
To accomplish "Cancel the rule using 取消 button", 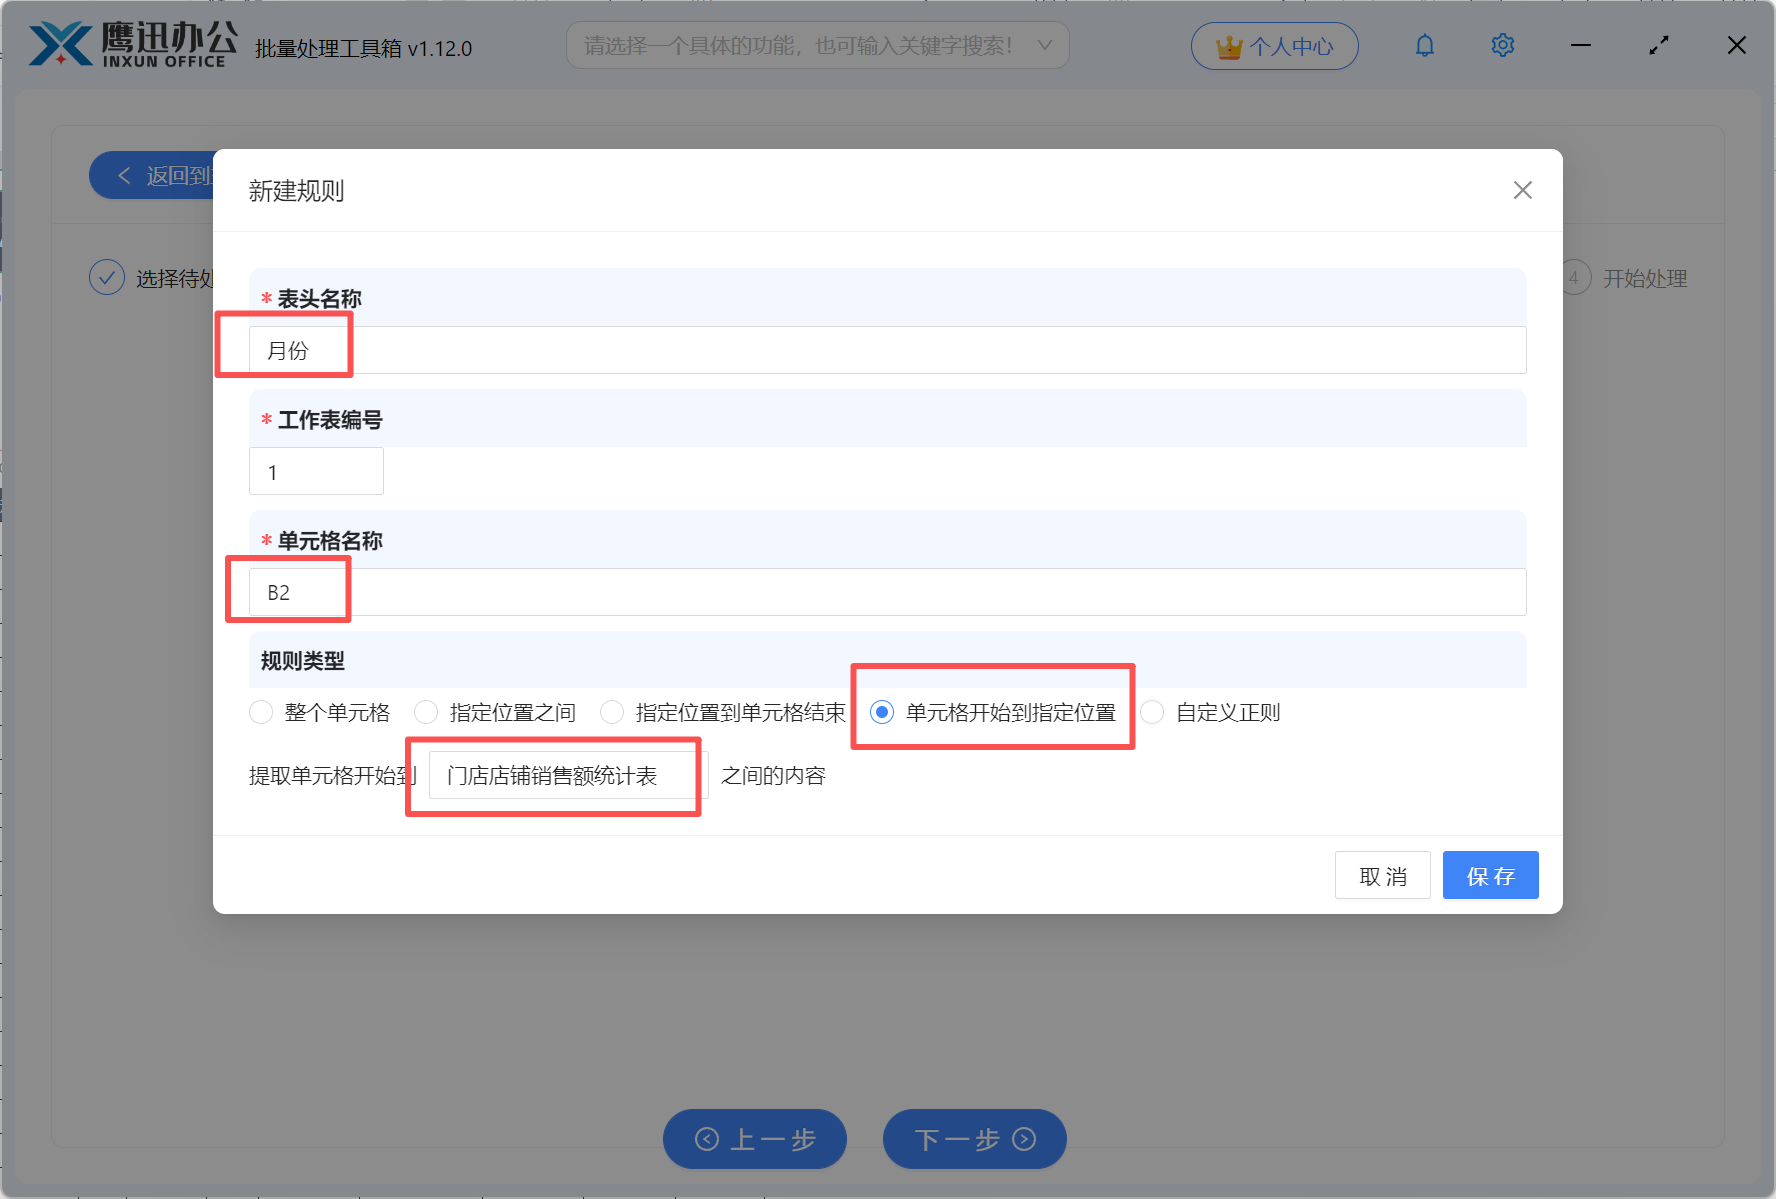I will point(1382,875).
